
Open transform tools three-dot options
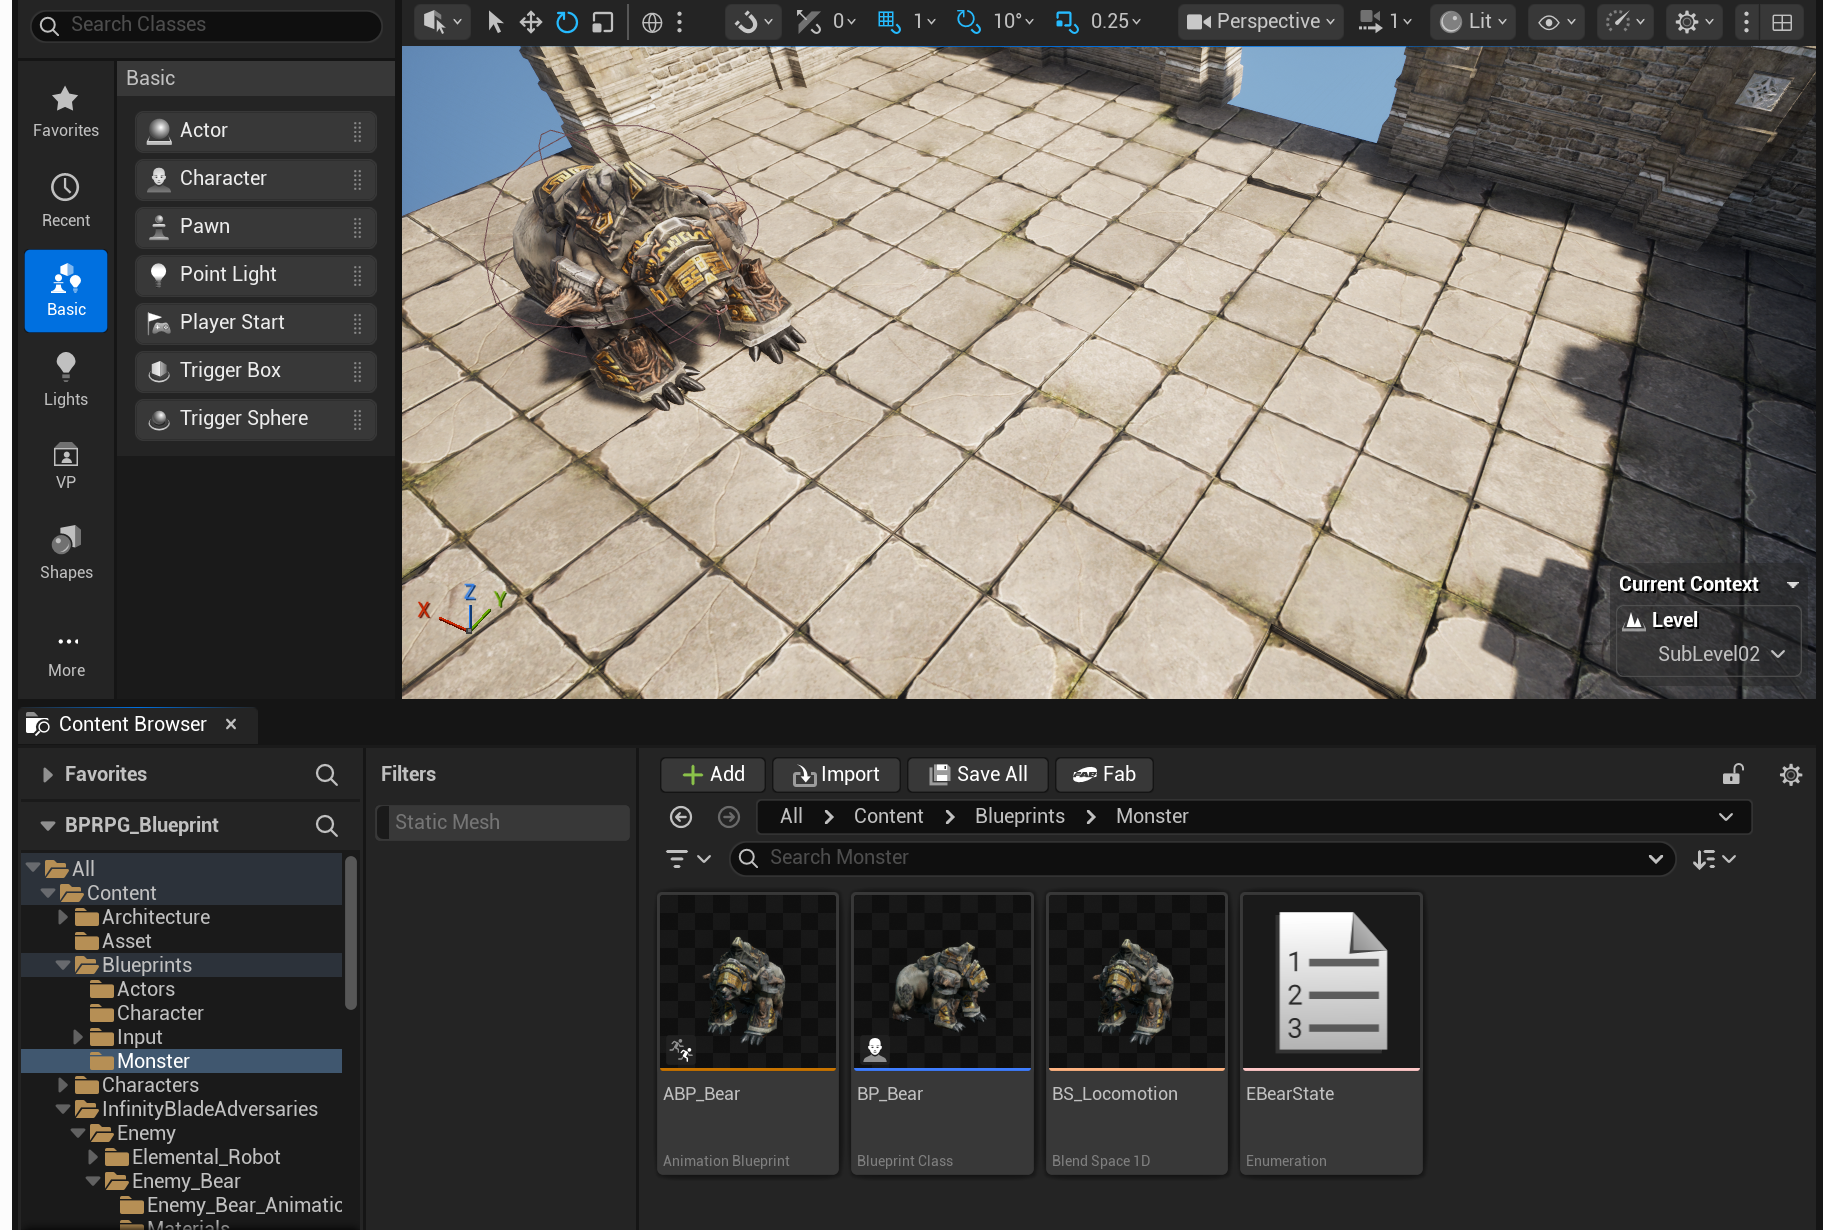click(x=680, y=21)
